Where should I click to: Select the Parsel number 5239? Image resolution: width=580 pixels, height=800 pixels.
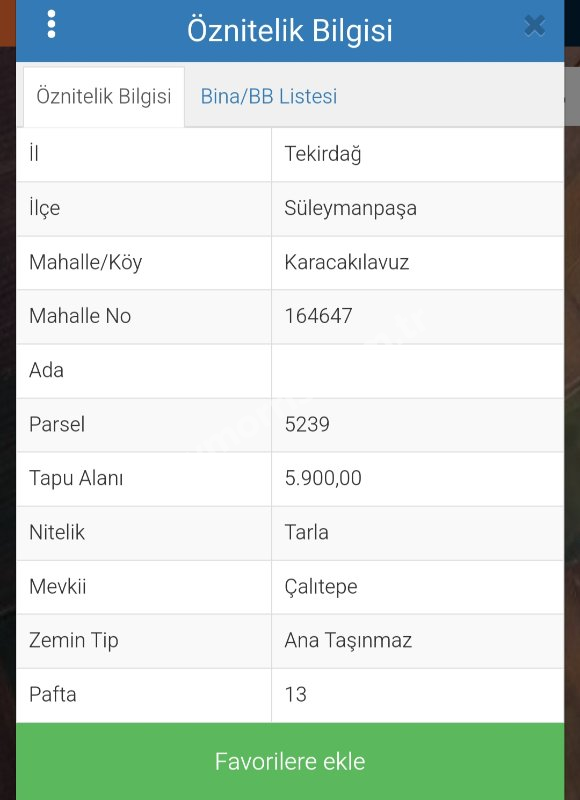[x=307, y=424]
